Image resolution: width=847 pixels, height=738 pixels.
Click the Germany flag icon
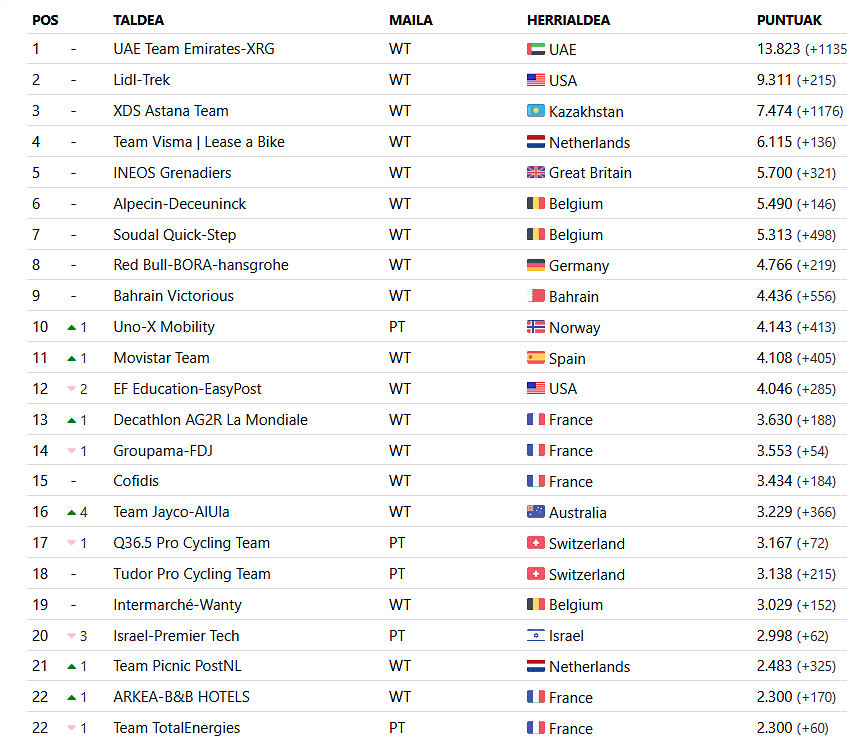536,265
